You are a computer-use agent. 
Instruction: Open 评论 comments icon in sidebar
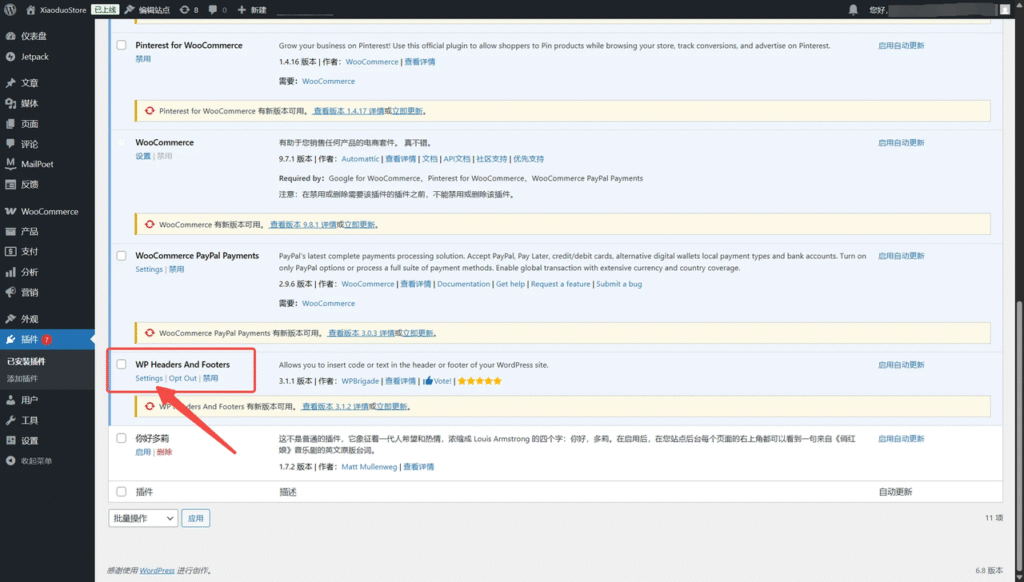pos(10,144)
